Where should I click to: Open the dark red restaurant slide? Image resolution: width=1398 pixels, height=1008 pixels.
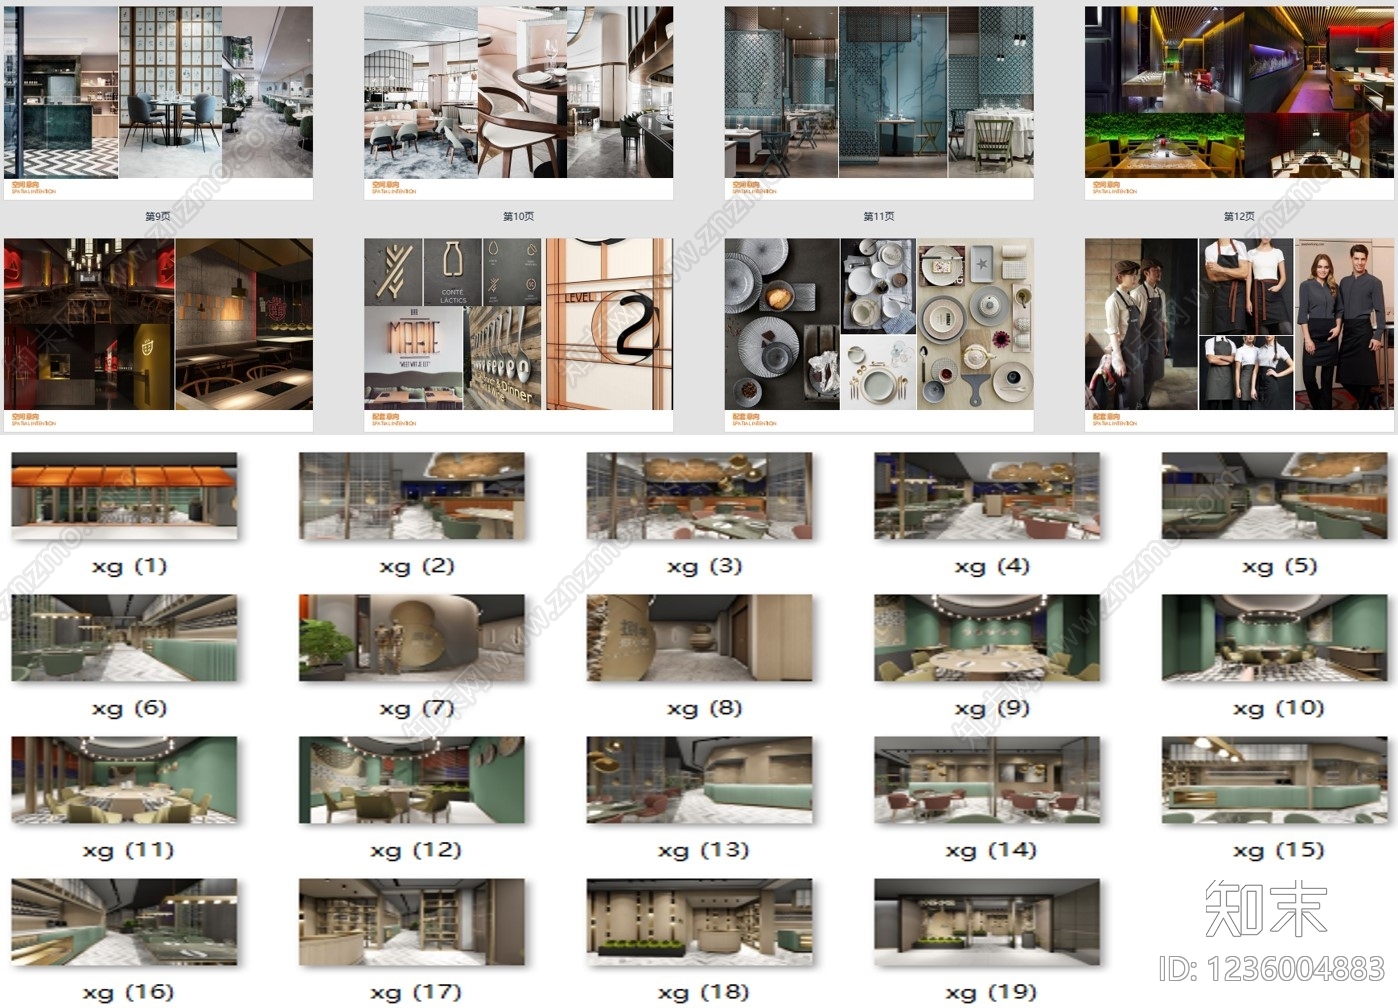click(158, 335)
